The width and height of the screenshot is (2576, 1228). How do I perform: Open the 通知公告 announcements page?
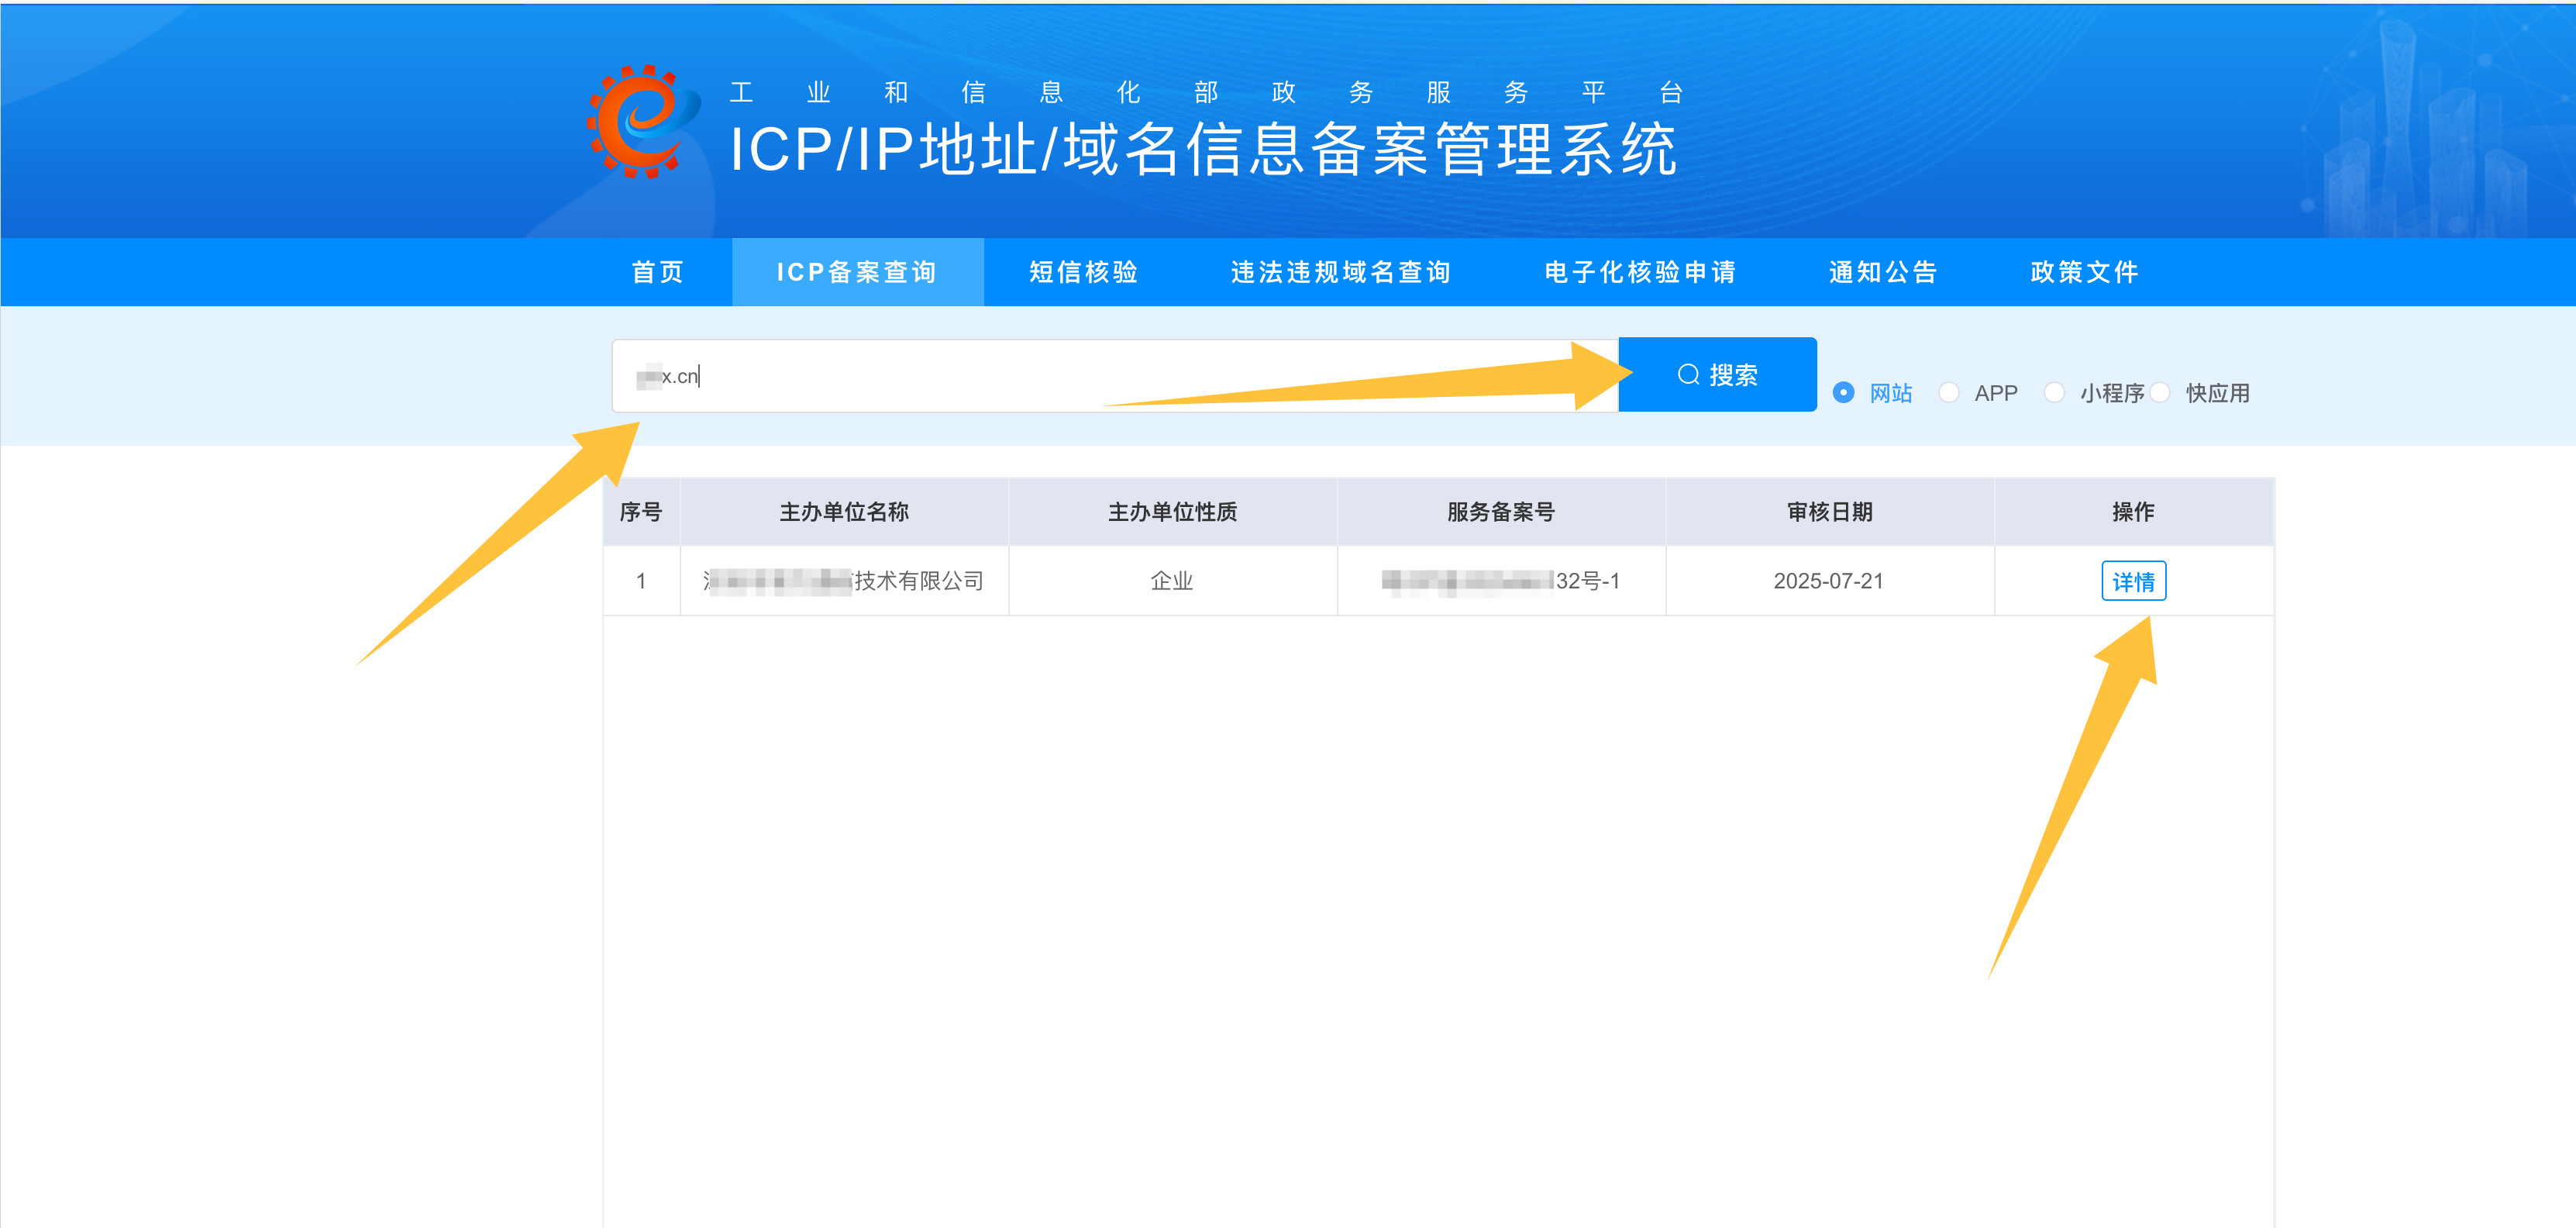(1882, 271)
